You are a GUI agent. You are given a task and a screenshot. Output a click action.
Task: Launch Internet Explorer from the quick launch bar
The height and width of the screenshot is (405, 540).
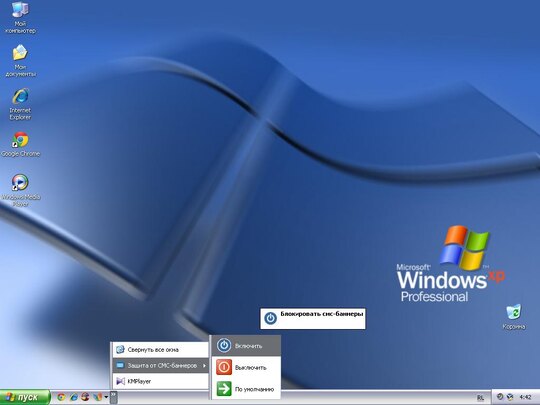tap(73, 397)
